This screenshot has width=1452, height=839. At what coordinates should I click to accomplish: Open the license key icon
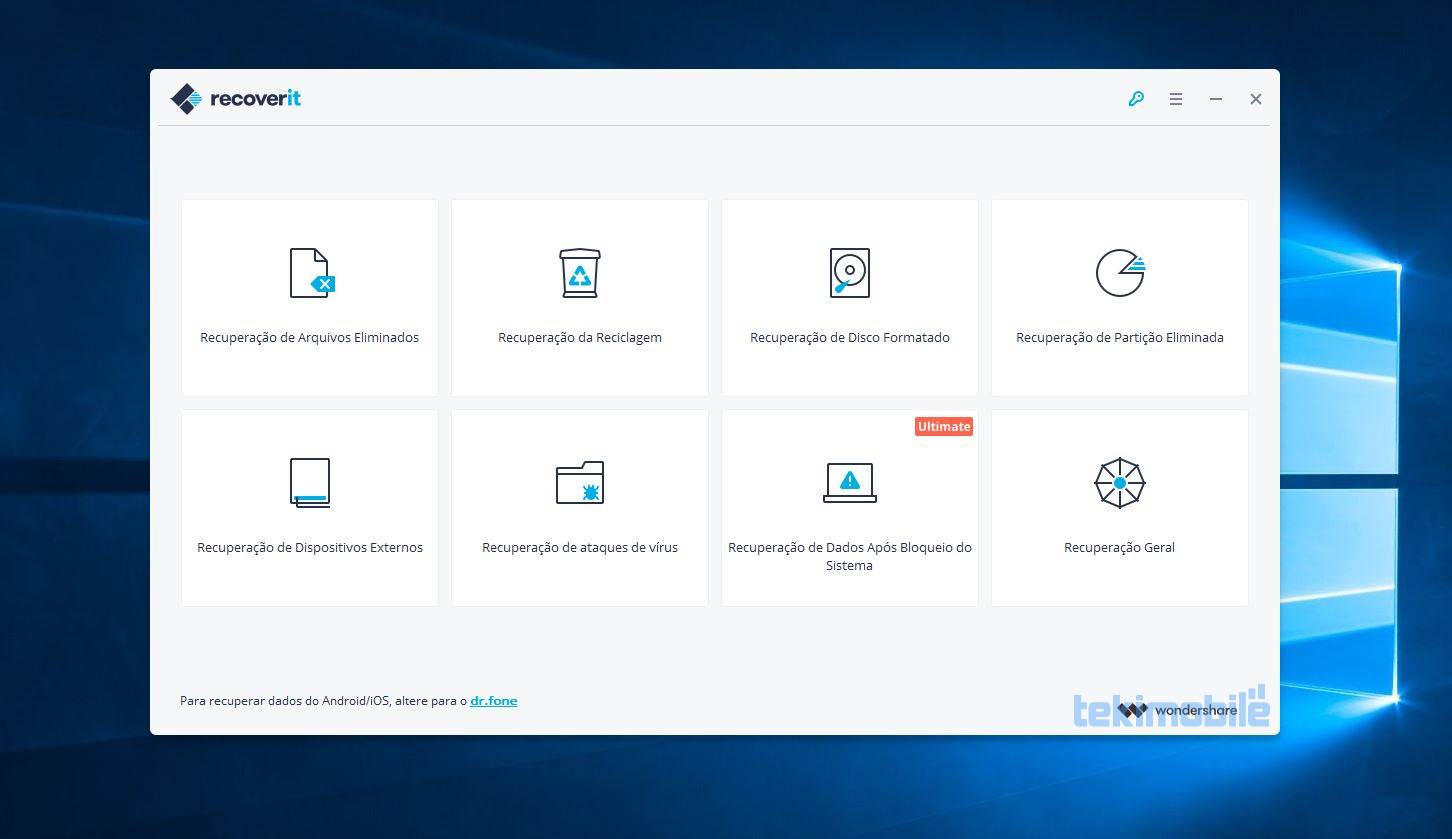(1136, 99)
